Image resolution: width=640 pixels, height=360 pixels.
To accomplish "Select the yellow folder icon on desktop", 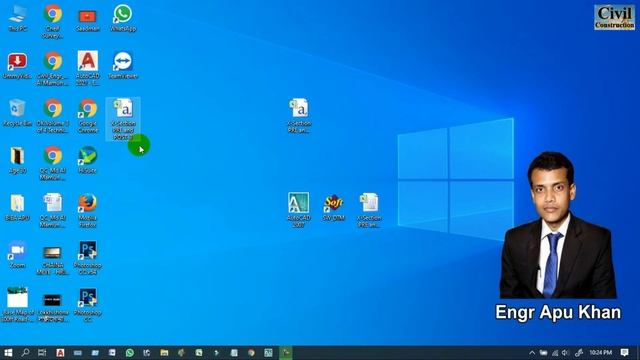I will coord(18,207).
